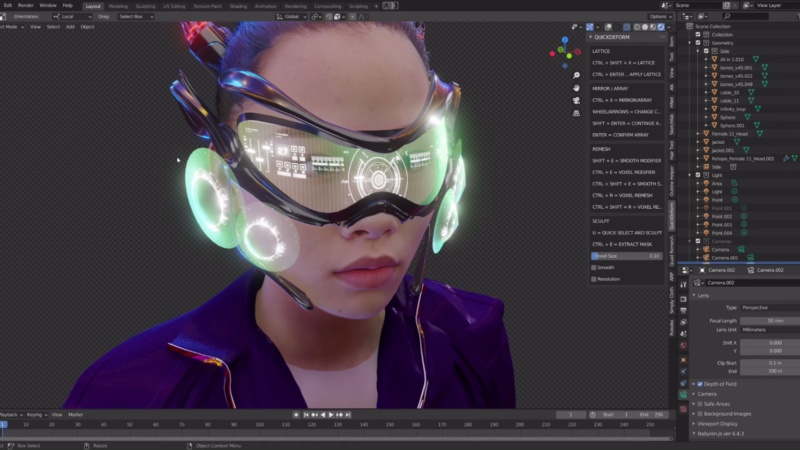
Task: Click the zoom magnifier viewport icon
Action: (576, 75)
